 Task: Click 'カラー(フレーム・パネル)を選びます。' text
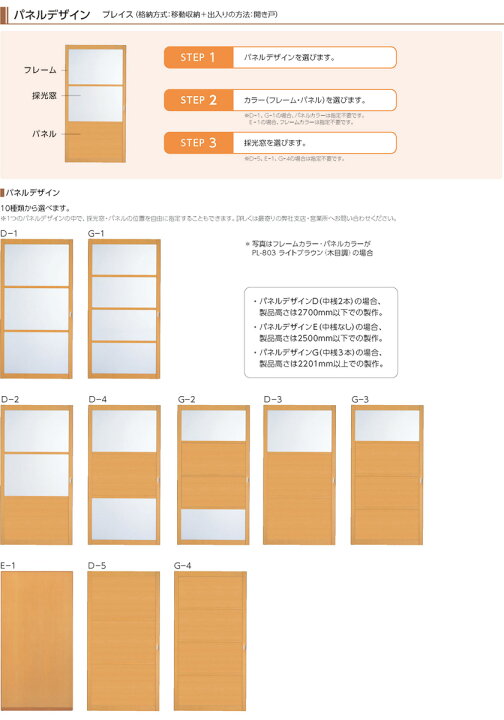(x=305, y=100)
